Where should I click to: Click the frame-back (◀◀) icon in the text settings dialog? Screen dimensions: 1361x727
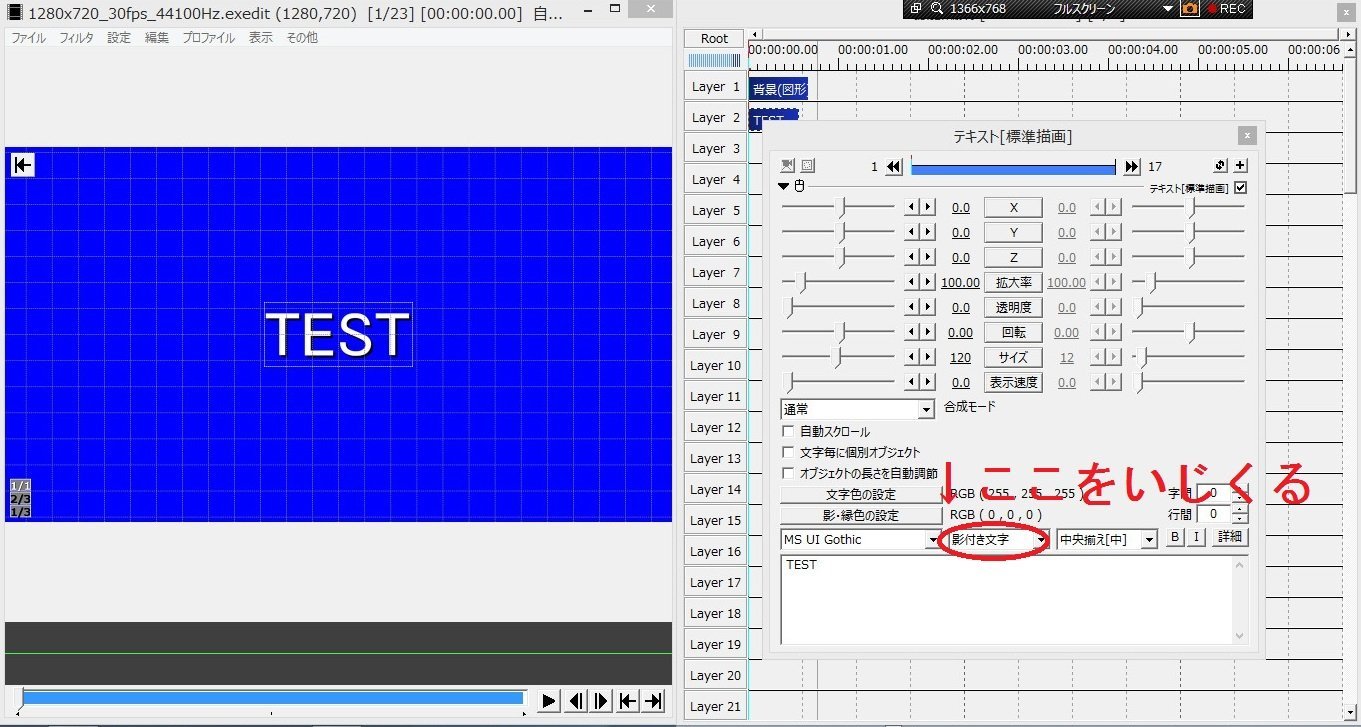(893, 166)
